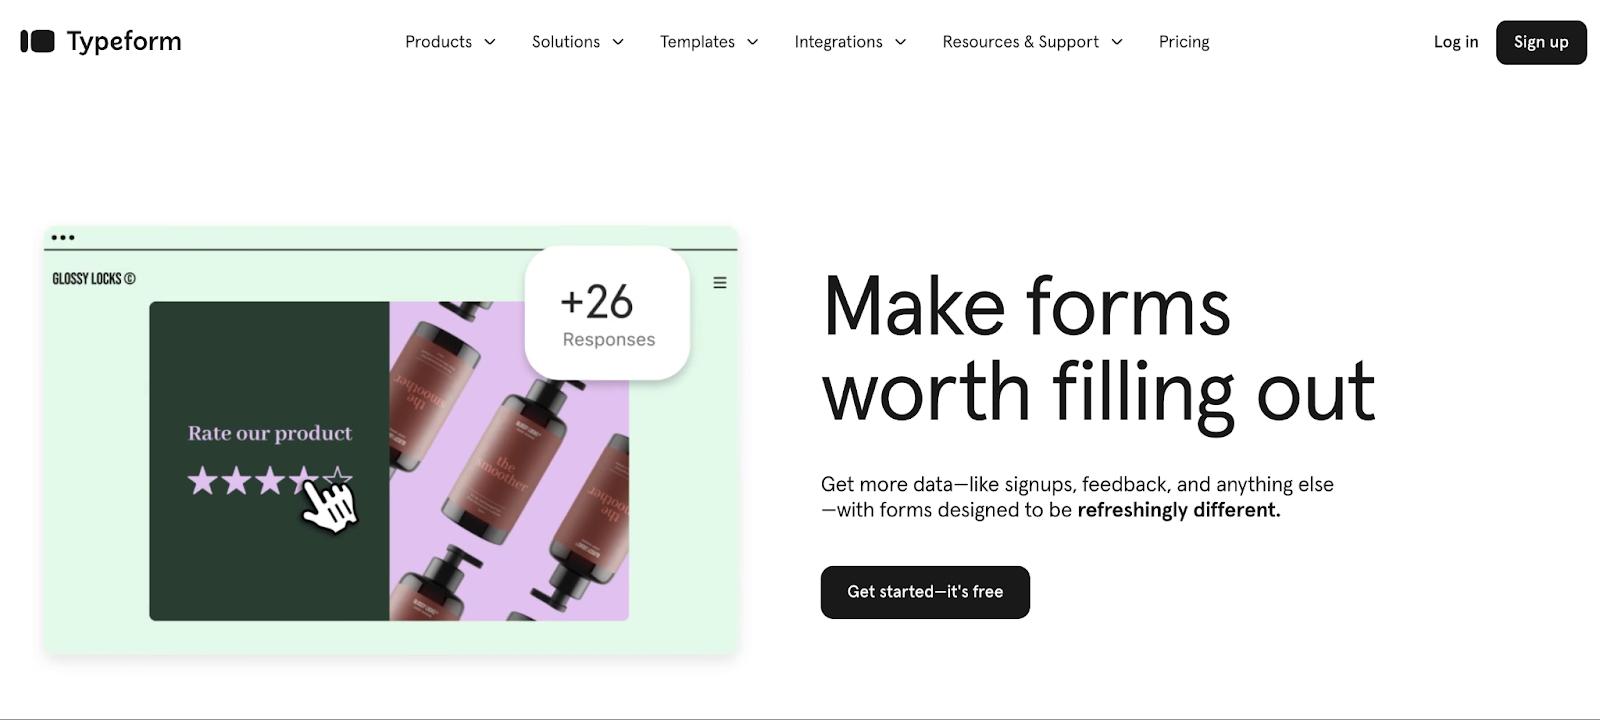This screenshot has width=1600, height=720.
Task: Go to the Pricing page
Action: click(x=1184, y=42)
